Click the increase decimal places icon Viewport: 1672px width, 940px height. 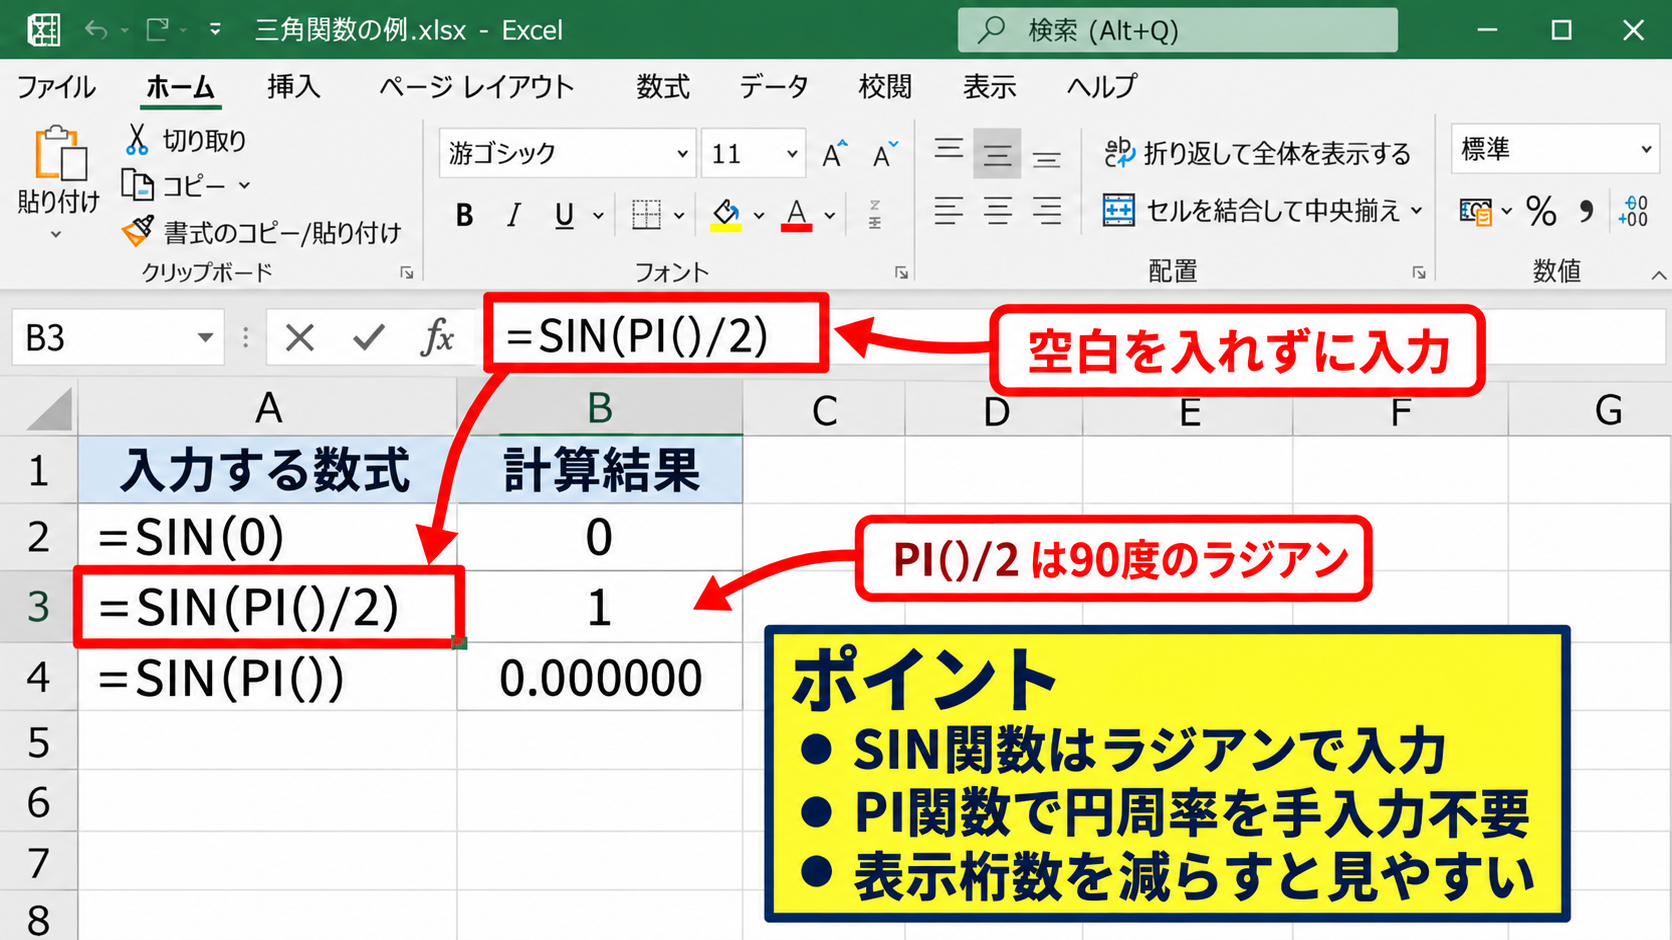pos(1633,211)
